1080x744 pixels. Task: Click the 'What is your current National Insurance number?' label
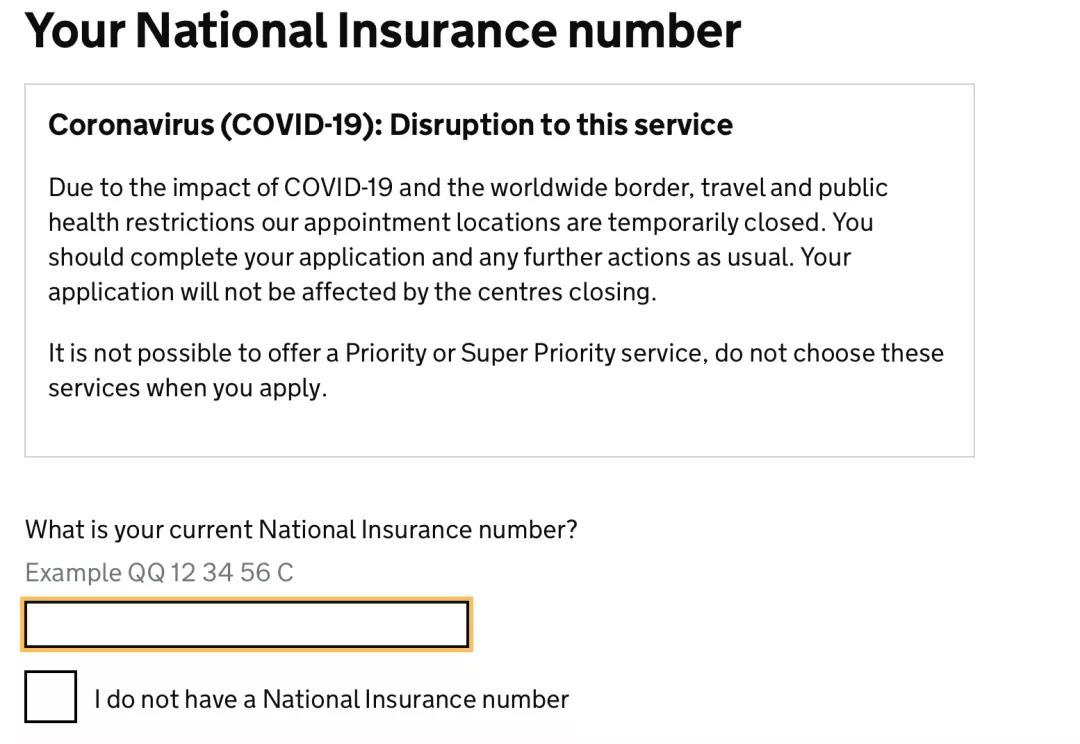(x=301, y=529)
